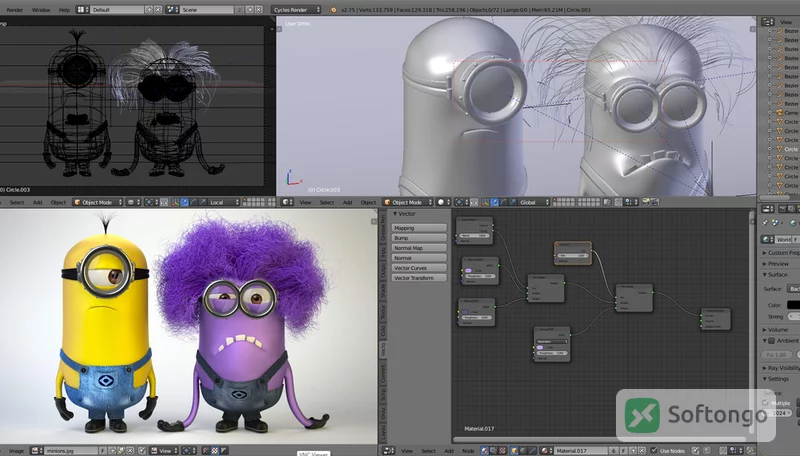Click the Normal Map node button
Screen dimensions: 800x456
click(419, 248)
